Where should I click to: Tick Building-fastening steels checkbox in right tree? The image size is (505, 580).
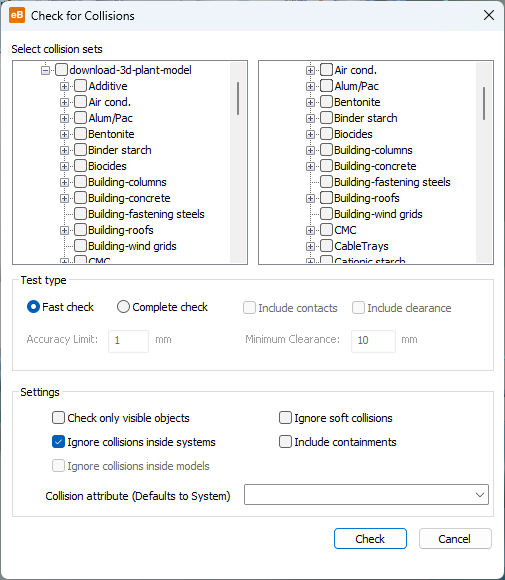(326, 182)
